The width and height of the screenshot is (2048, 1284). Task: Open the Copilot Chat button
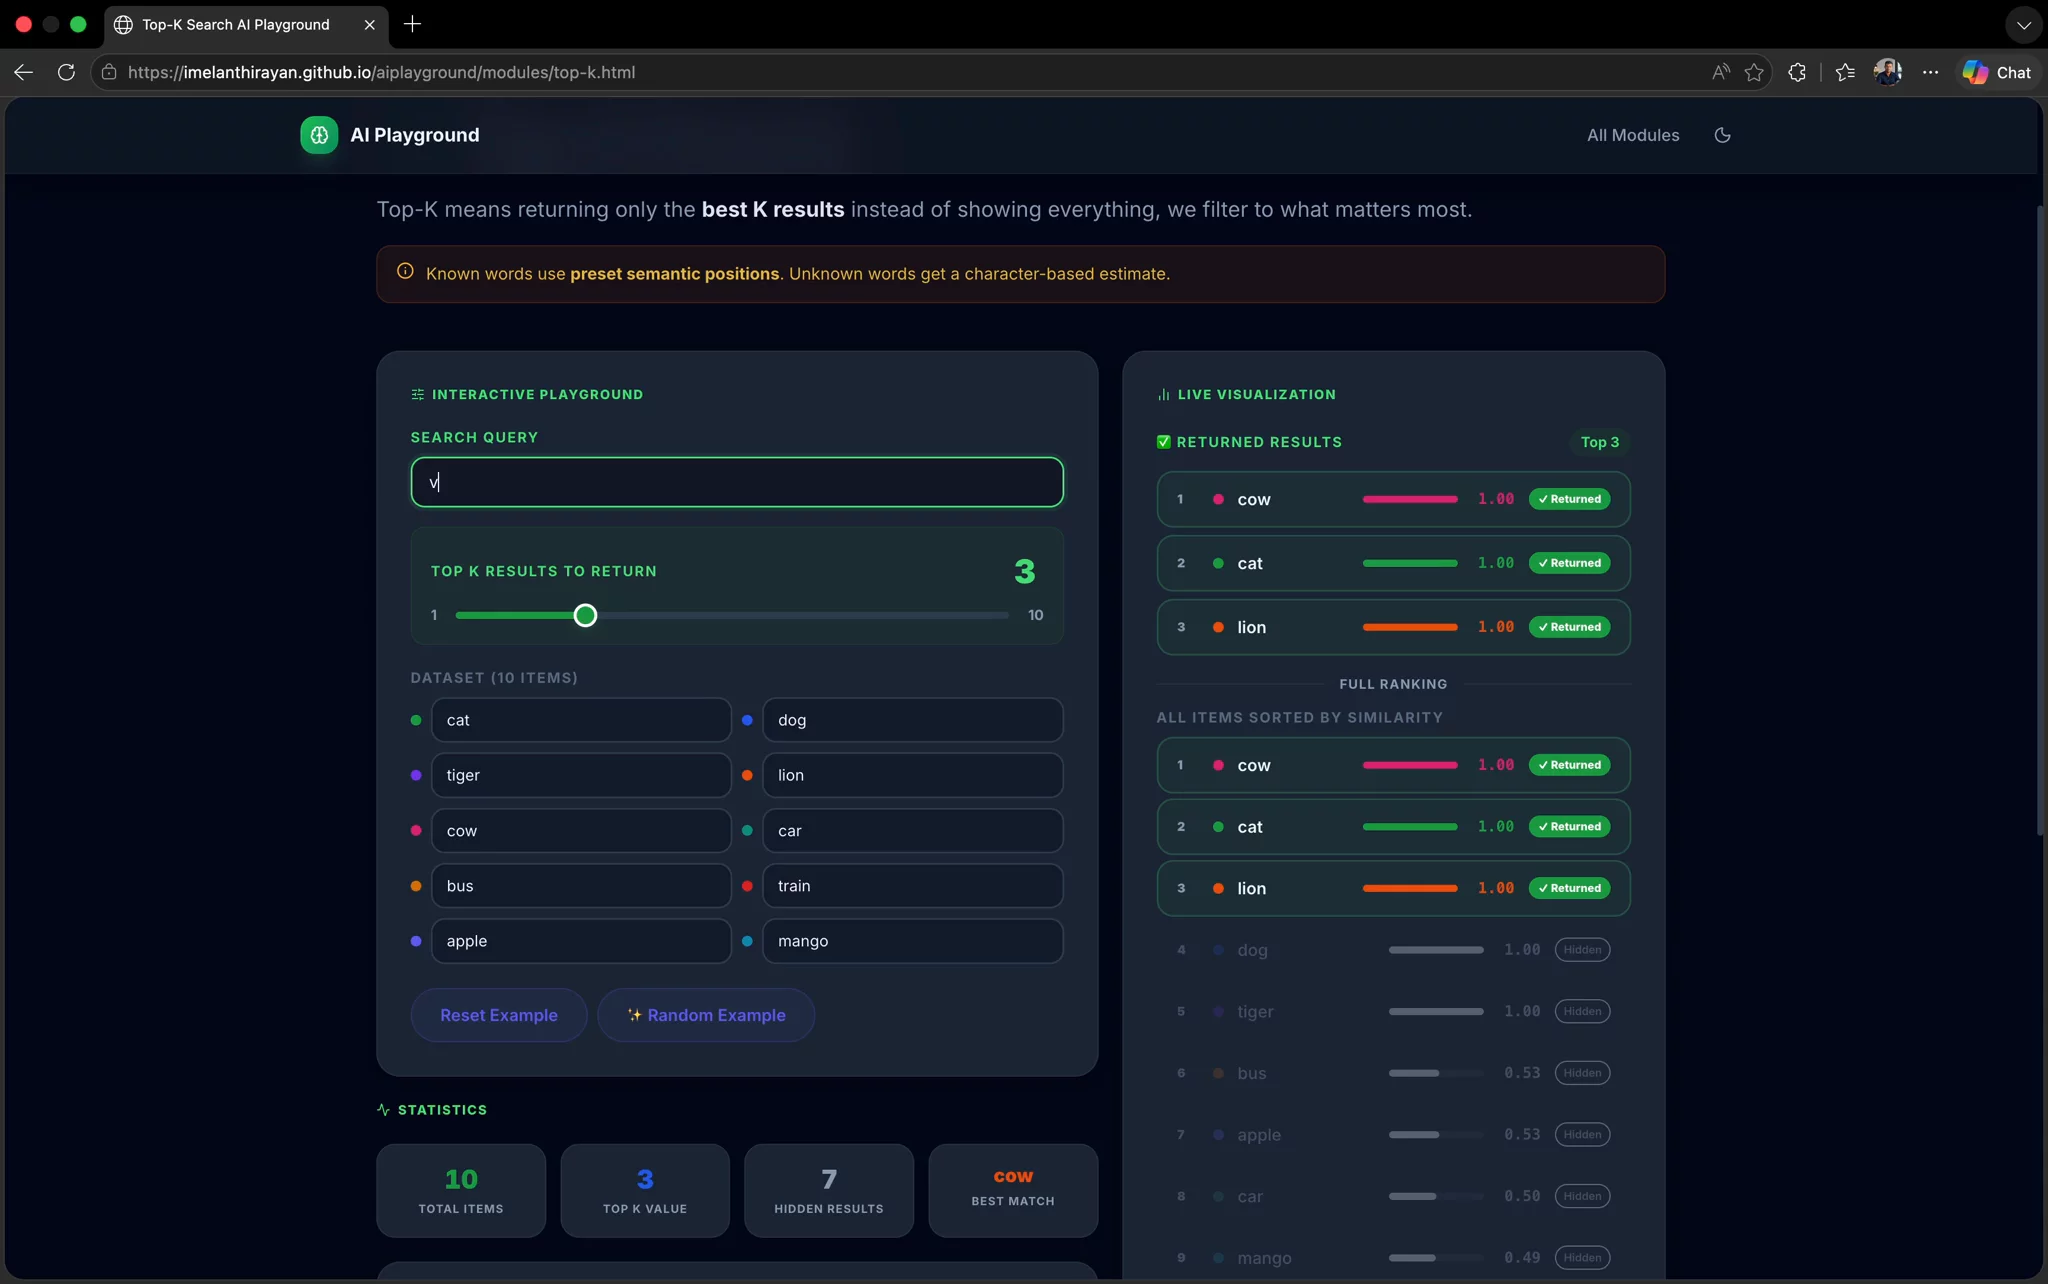1996,72
